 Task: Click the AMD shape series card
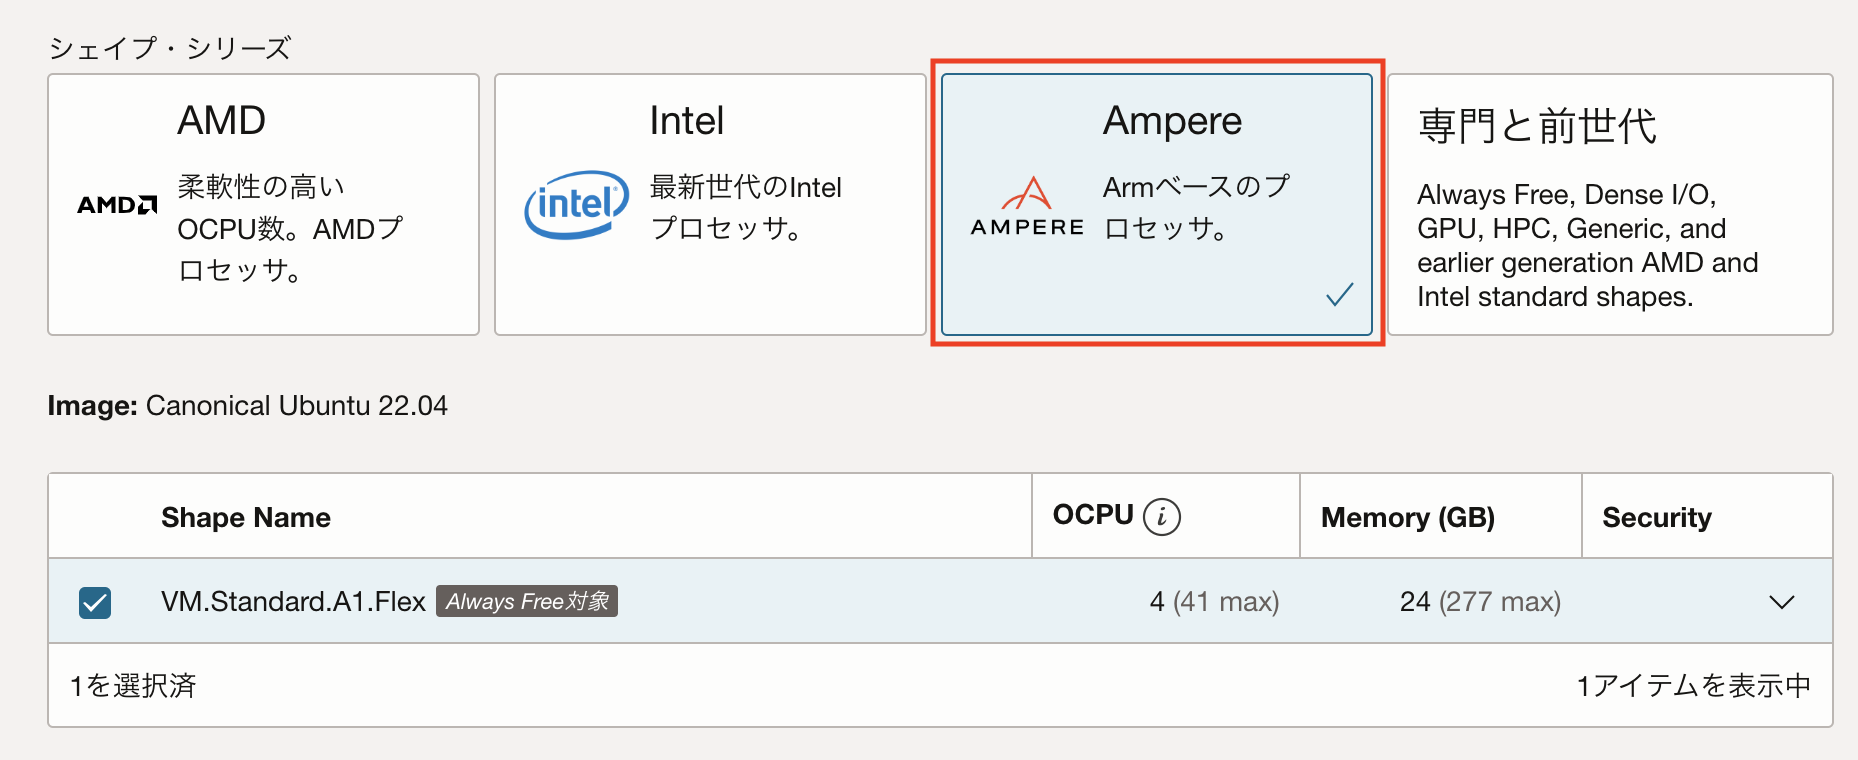click(263, 204)
